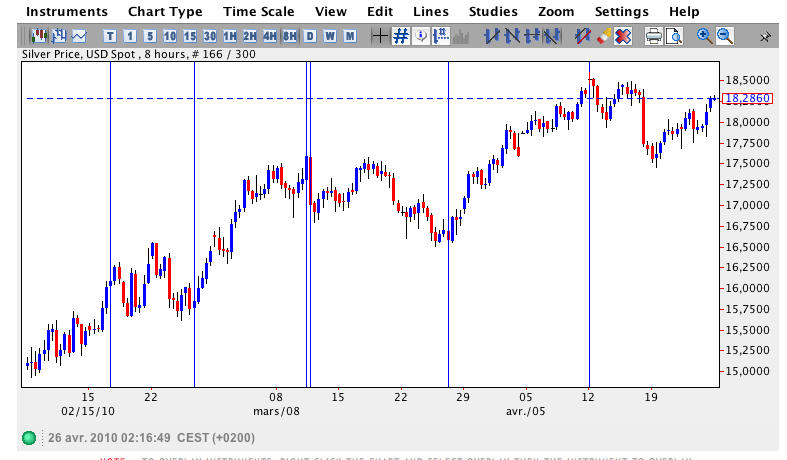Screen dimensions: 787x460
Task: Open the Instruments menu
Action: (x=66, y=12)
